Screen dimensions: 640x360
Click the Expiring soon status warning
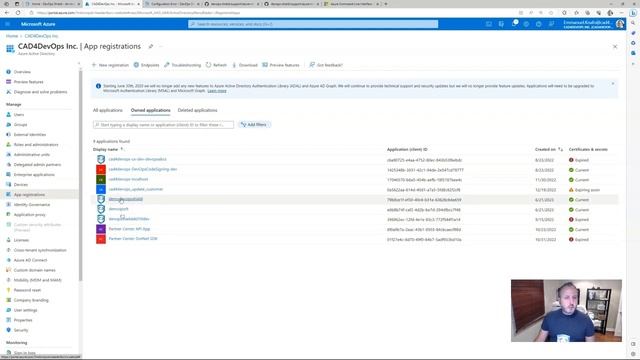[x=584, y=190]
